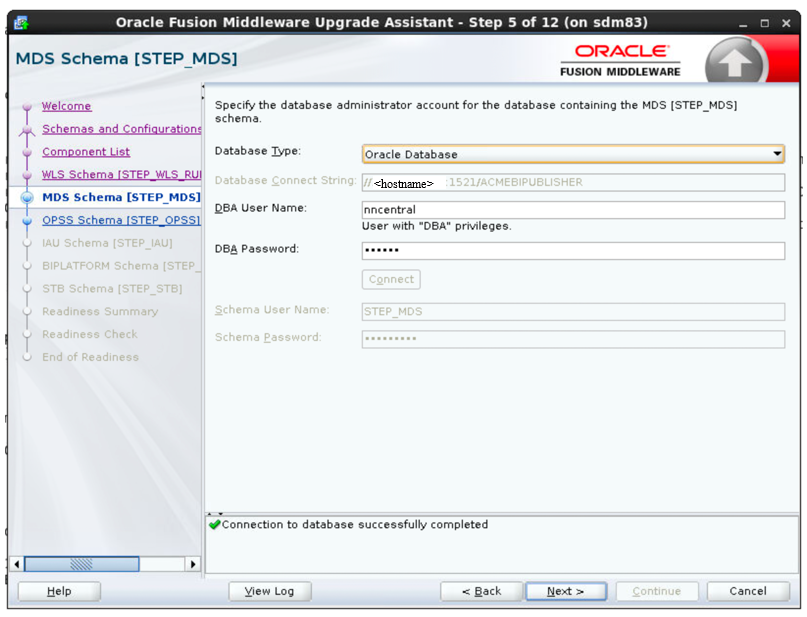The width and height of the screenshot is (807, 617).
Task: Click the Oracle upgrade arrow logo icon
Action: [735, 62]
